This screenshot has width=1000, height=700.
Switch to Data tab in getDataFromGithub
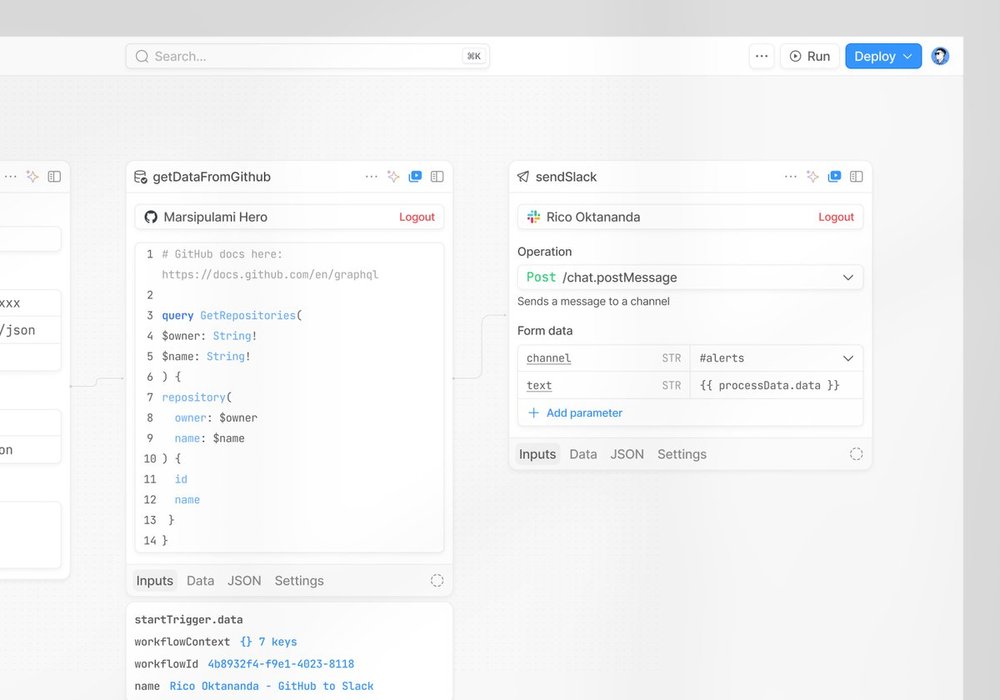tap(200, 580)
